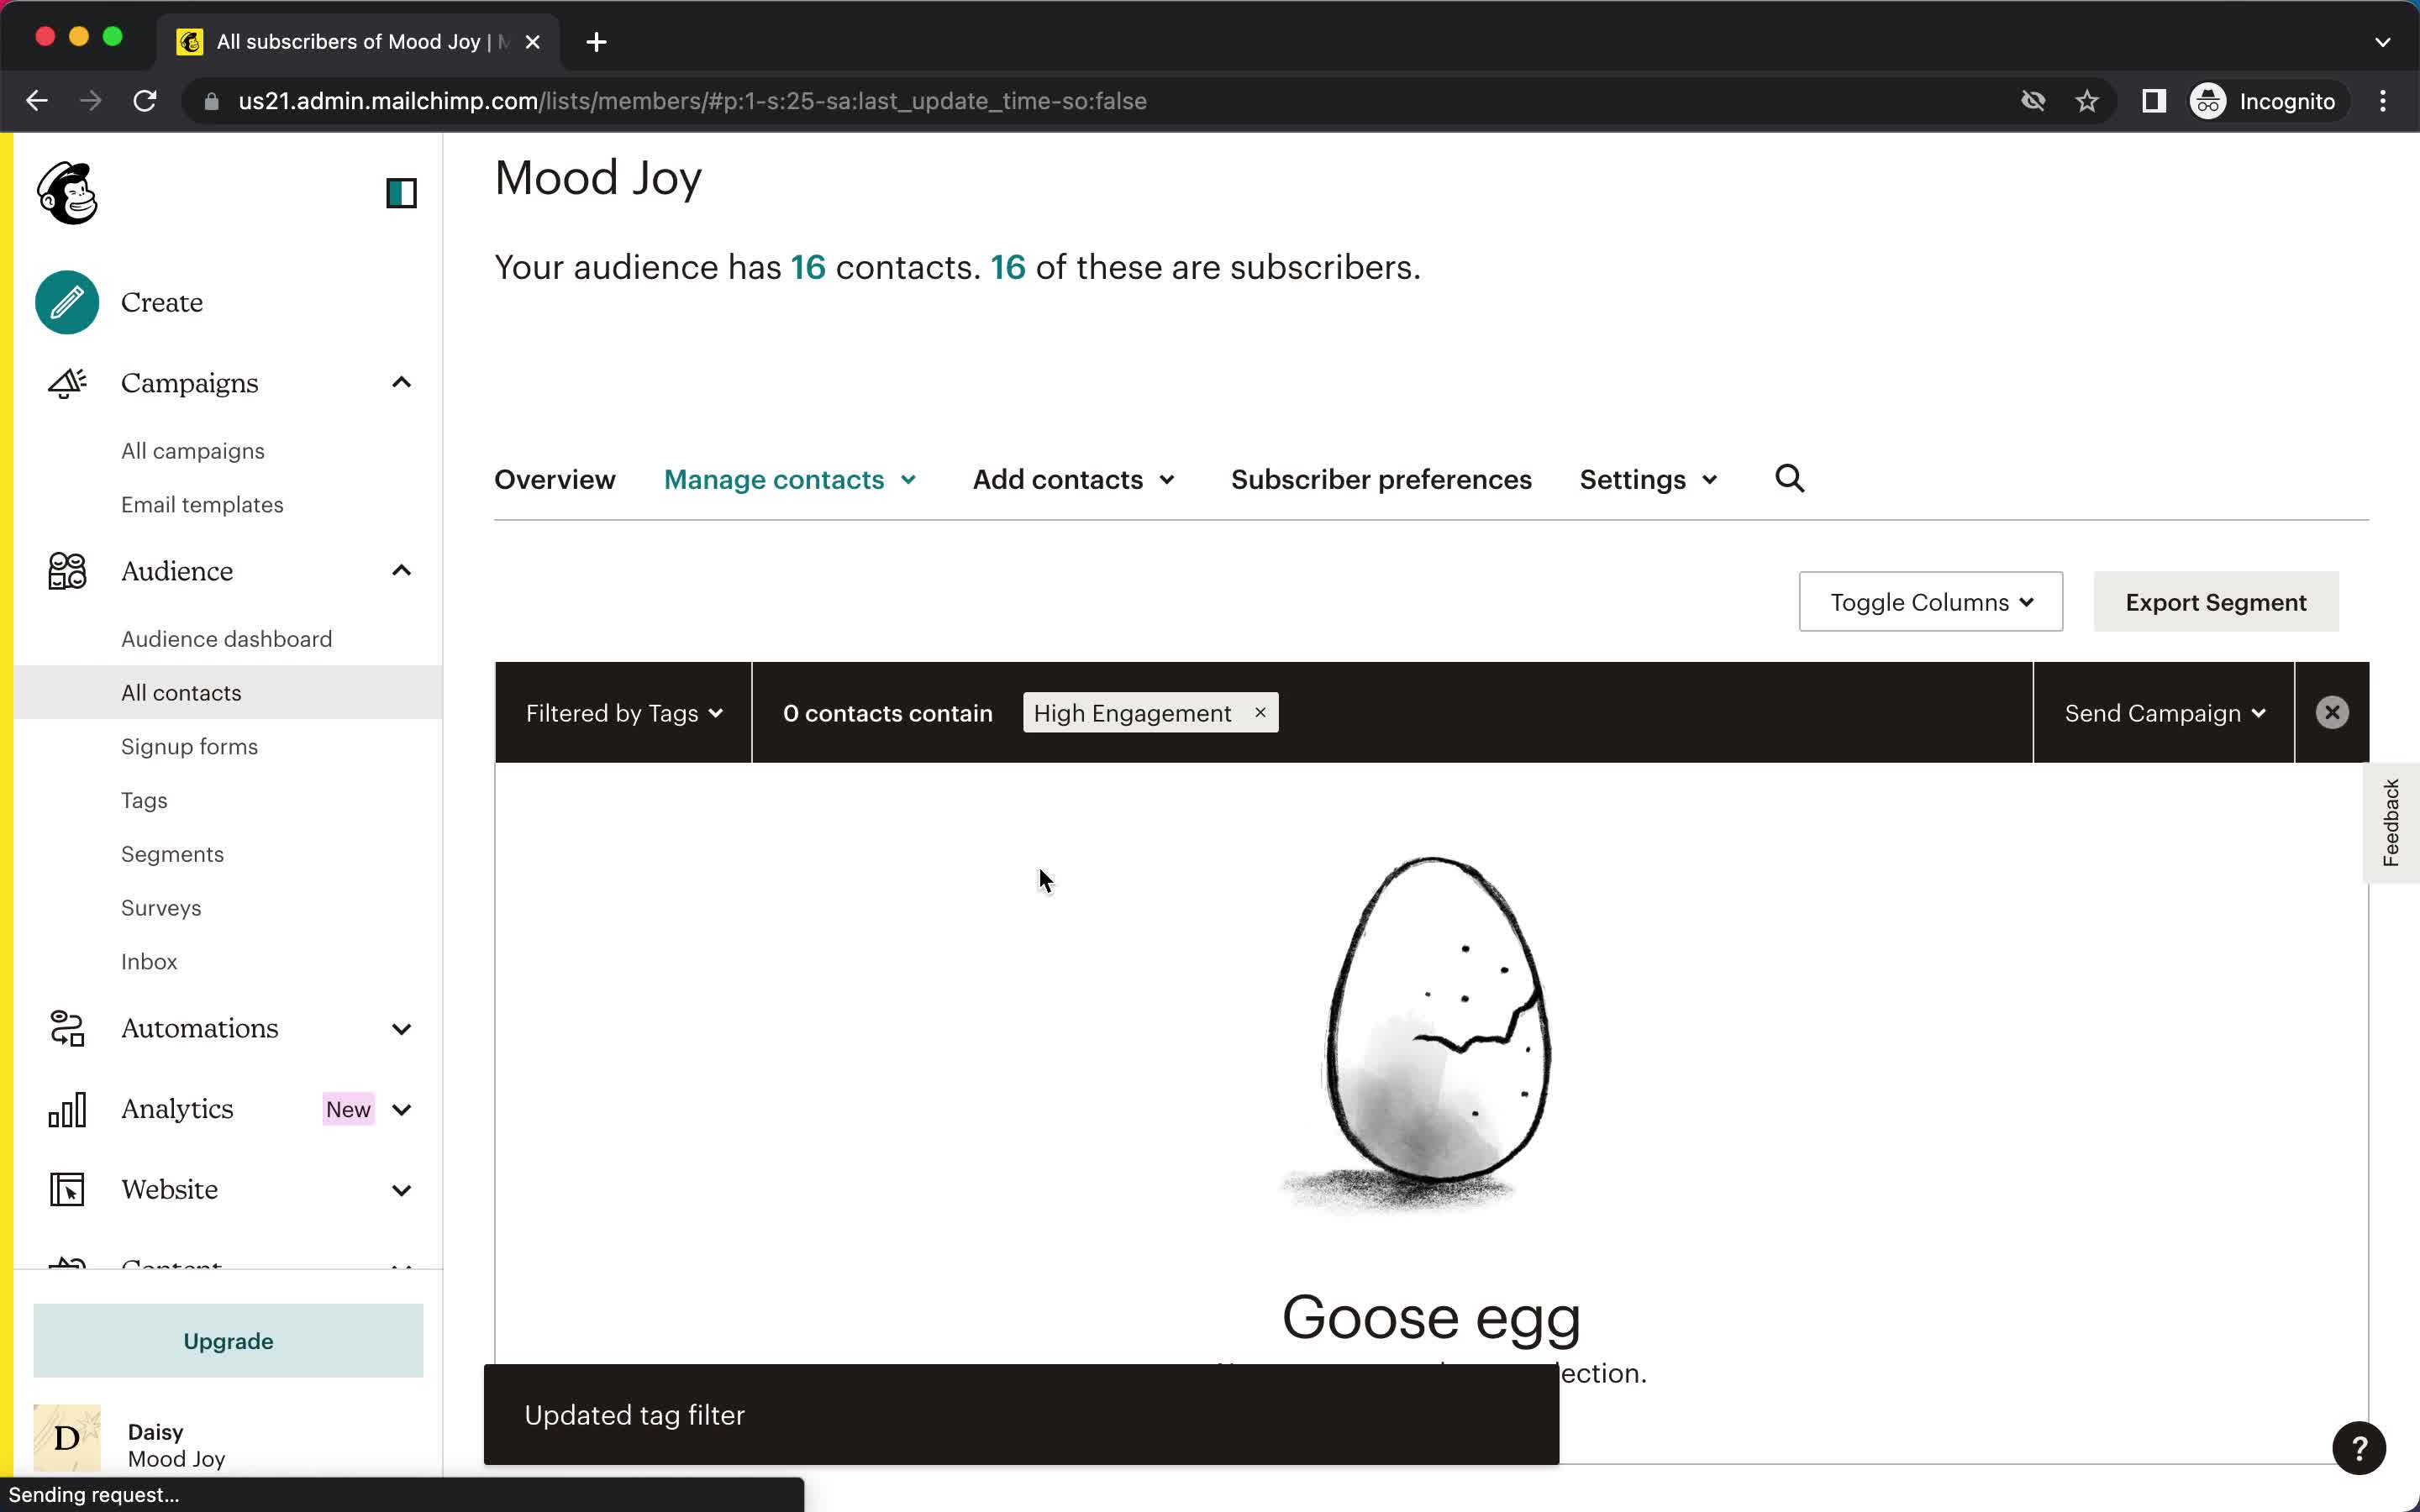Open the Analytics icon in sidebar
Image resolution: width=2420 pixels, height=1512 pixels.
(68, 1108)
